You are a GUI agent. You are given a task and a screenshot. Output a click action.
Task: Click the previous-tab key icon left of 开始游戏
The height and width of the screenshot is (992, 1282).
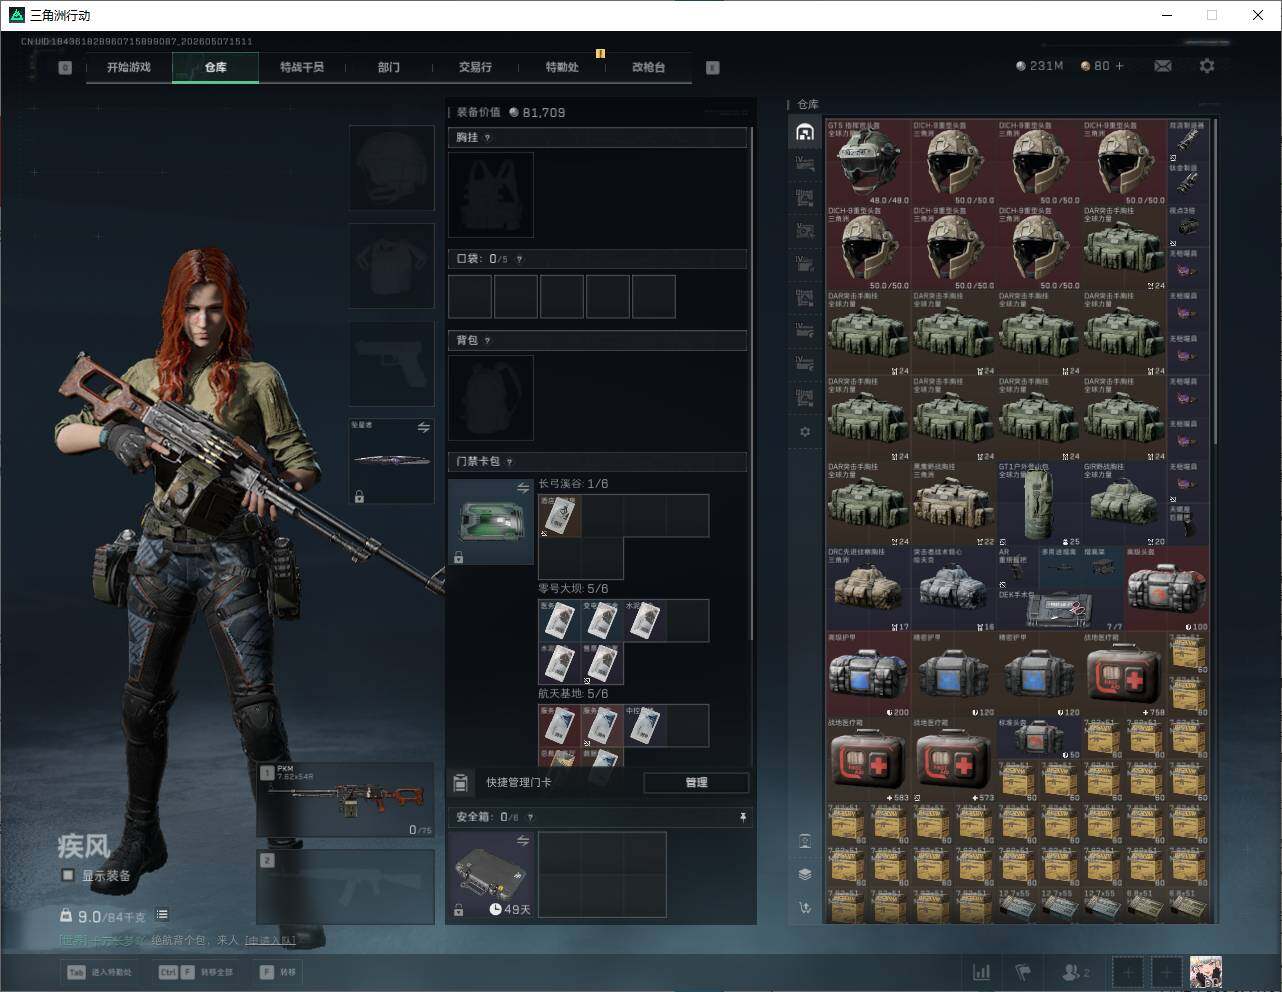click(x=65, y=68)
